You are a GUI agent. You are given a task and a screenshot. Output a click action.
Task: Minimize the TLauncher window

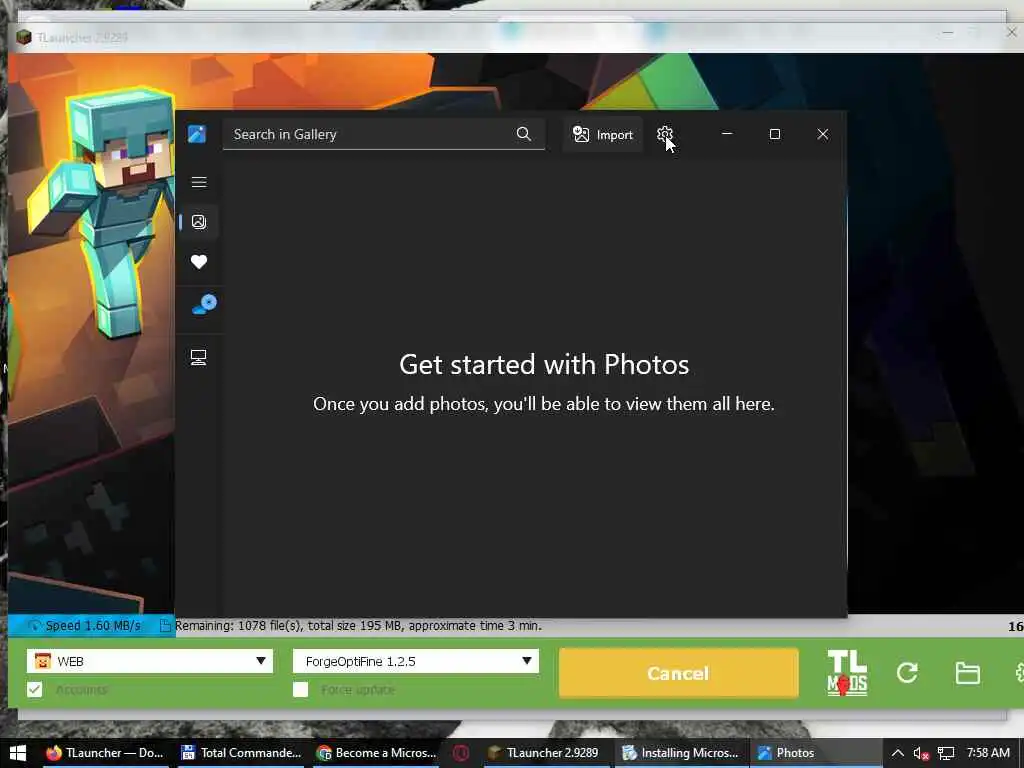pyautogui.click(x=948, y=32)
